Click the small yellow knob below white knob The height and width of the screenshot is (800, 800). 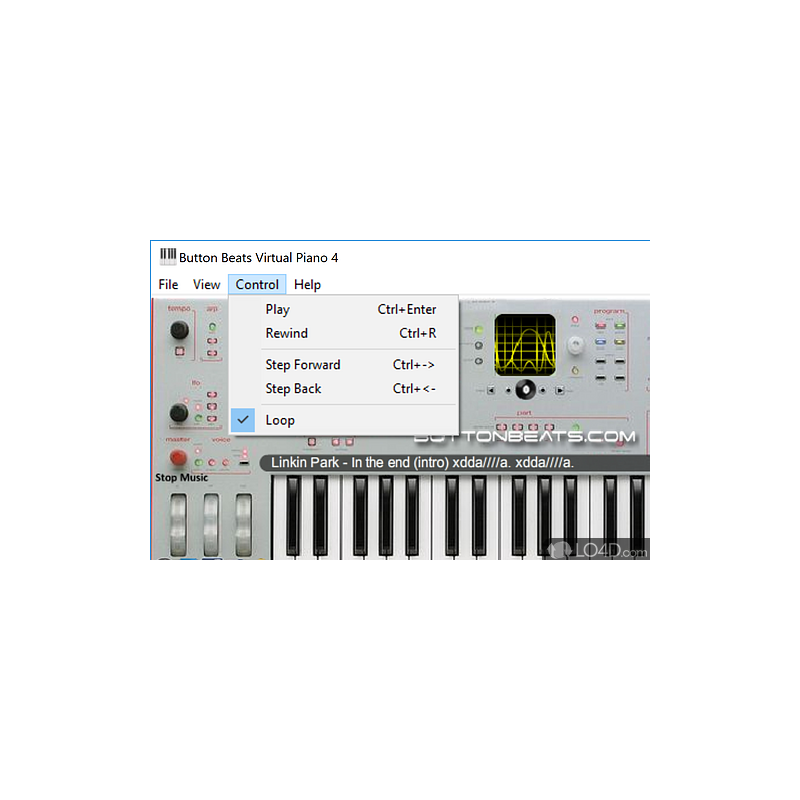point(576,370)
